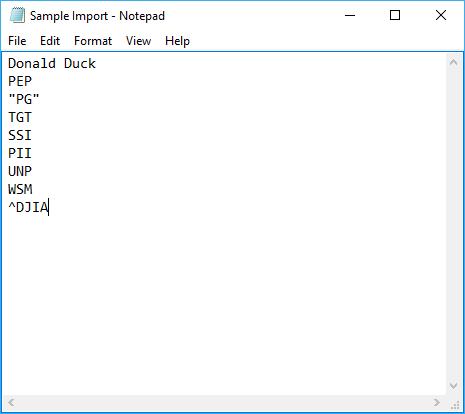This screenshot has height=414, width=465.
Task: Minimize the Notepad window
Action: 350,15
